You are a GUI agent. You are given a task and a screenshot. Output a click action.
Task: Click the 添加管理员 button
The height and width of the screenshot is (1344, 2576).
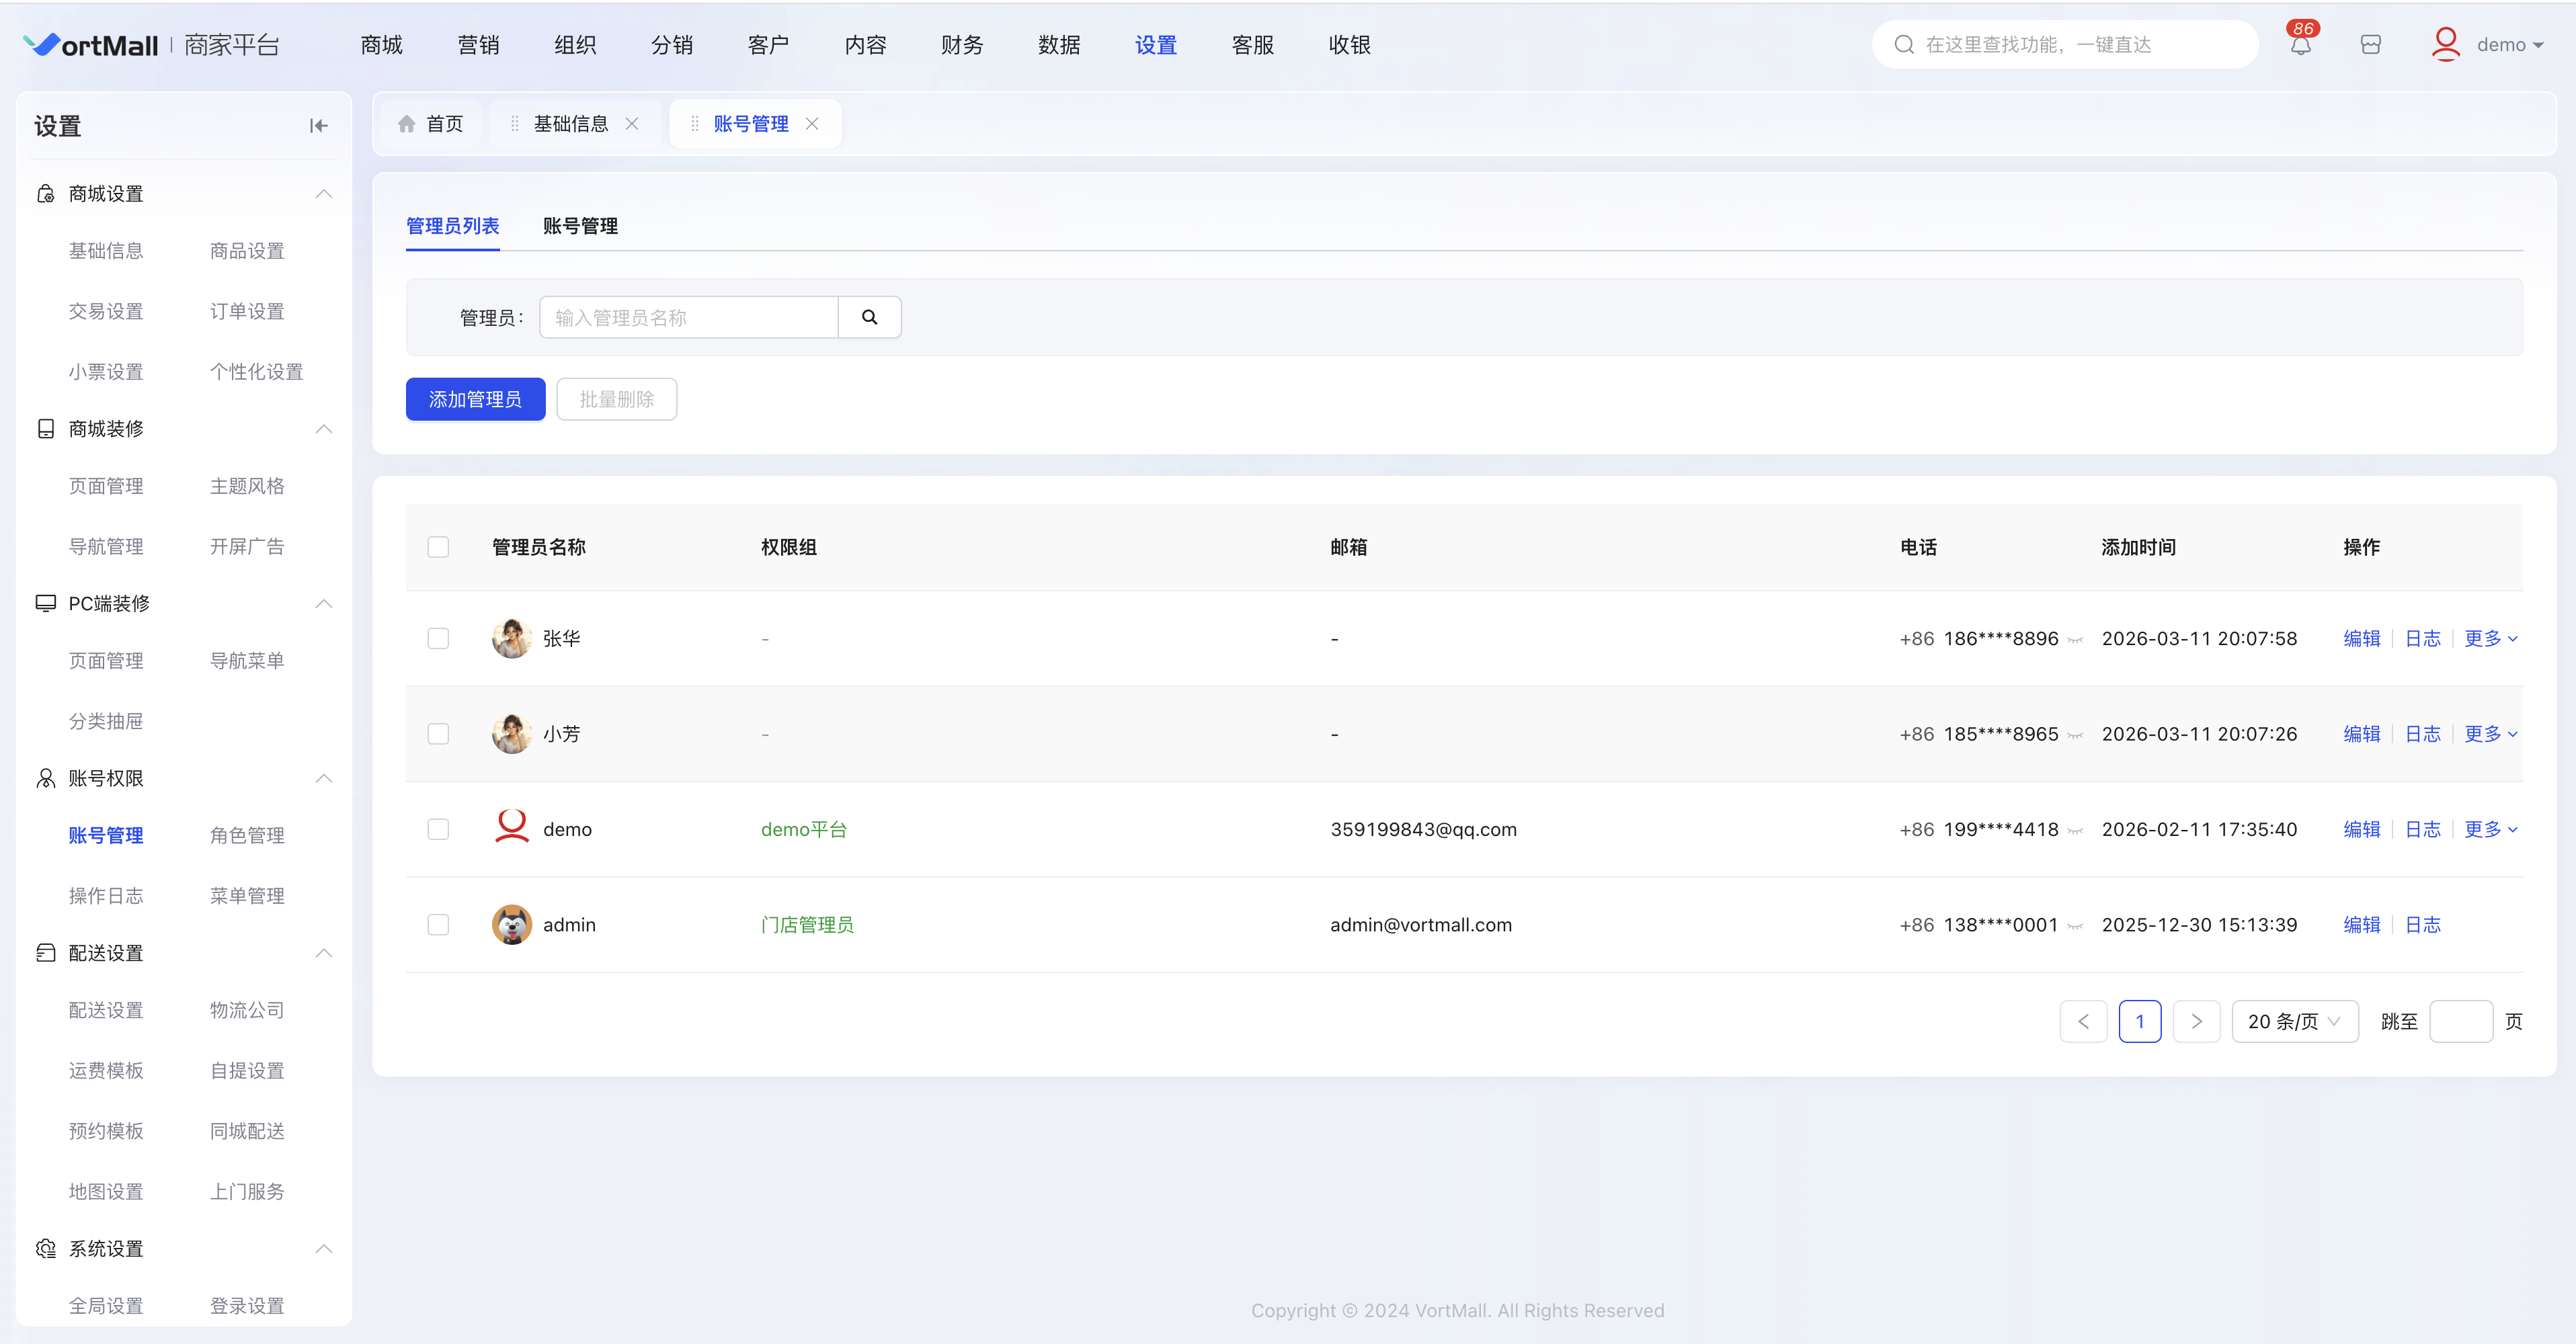click(475, 399)
